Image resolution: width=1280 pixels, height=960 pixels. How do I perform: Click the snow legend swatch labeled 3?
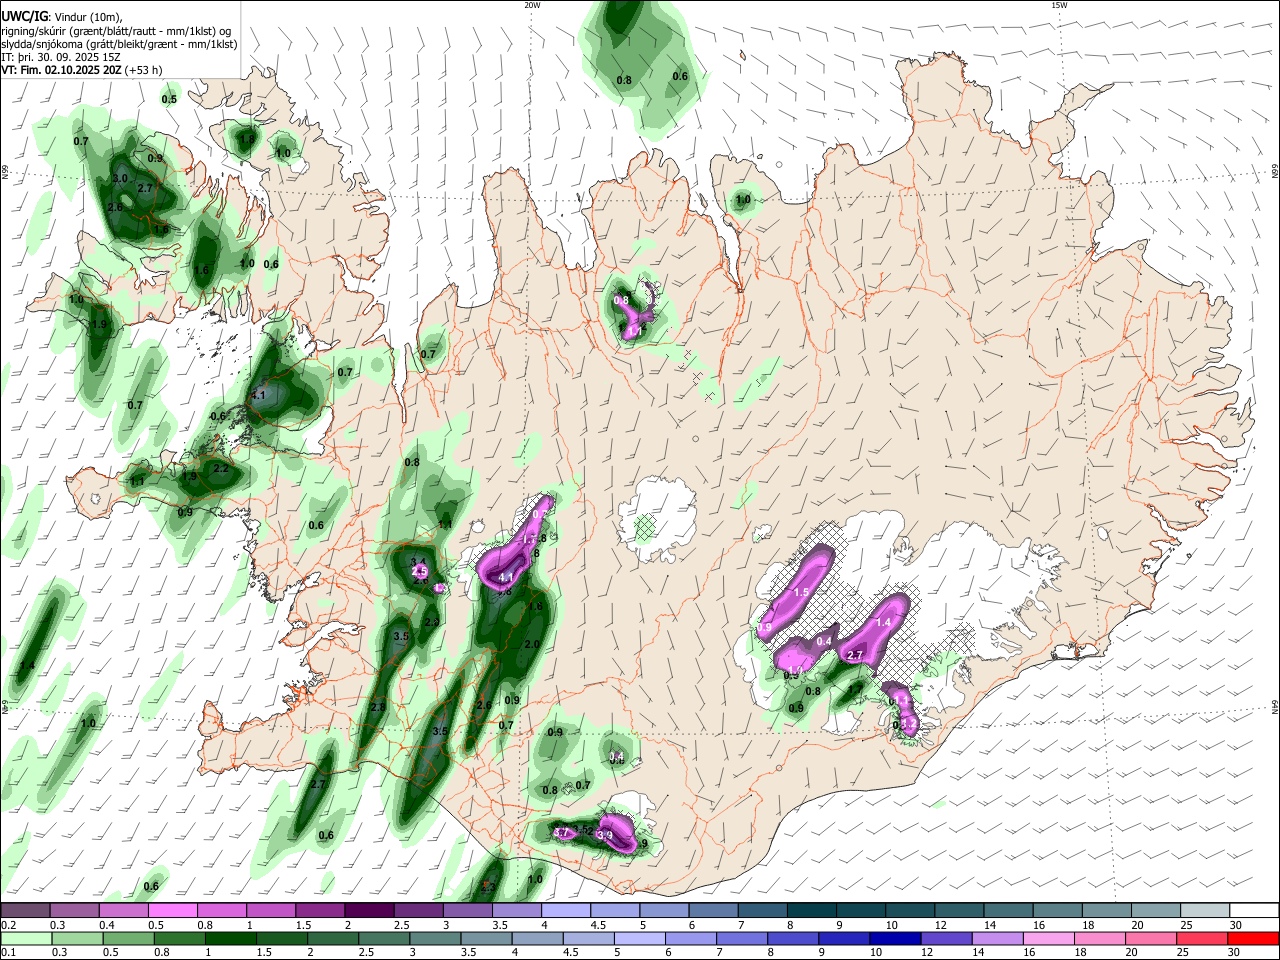pos(466,911)
